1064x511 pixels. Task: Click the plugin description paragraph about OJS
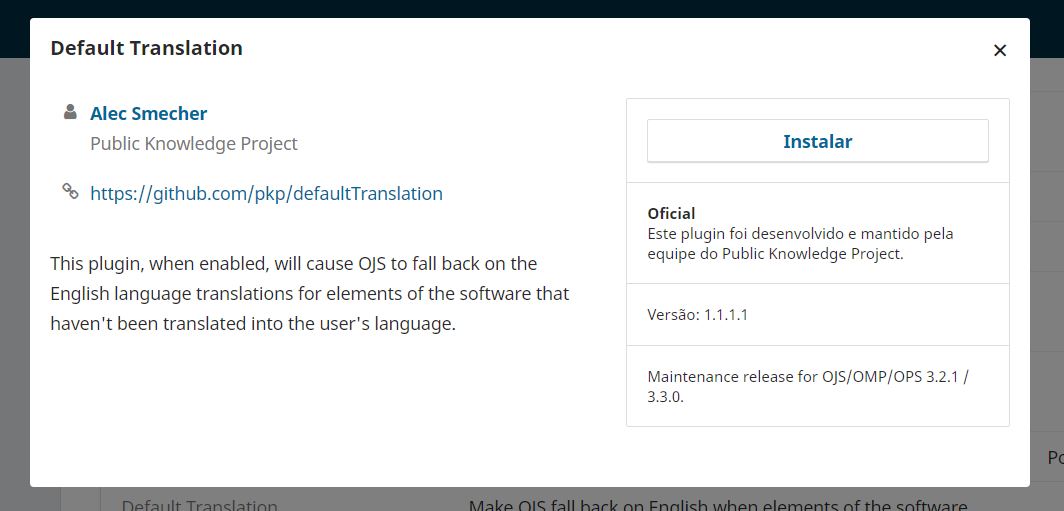(x=309, y=294)
